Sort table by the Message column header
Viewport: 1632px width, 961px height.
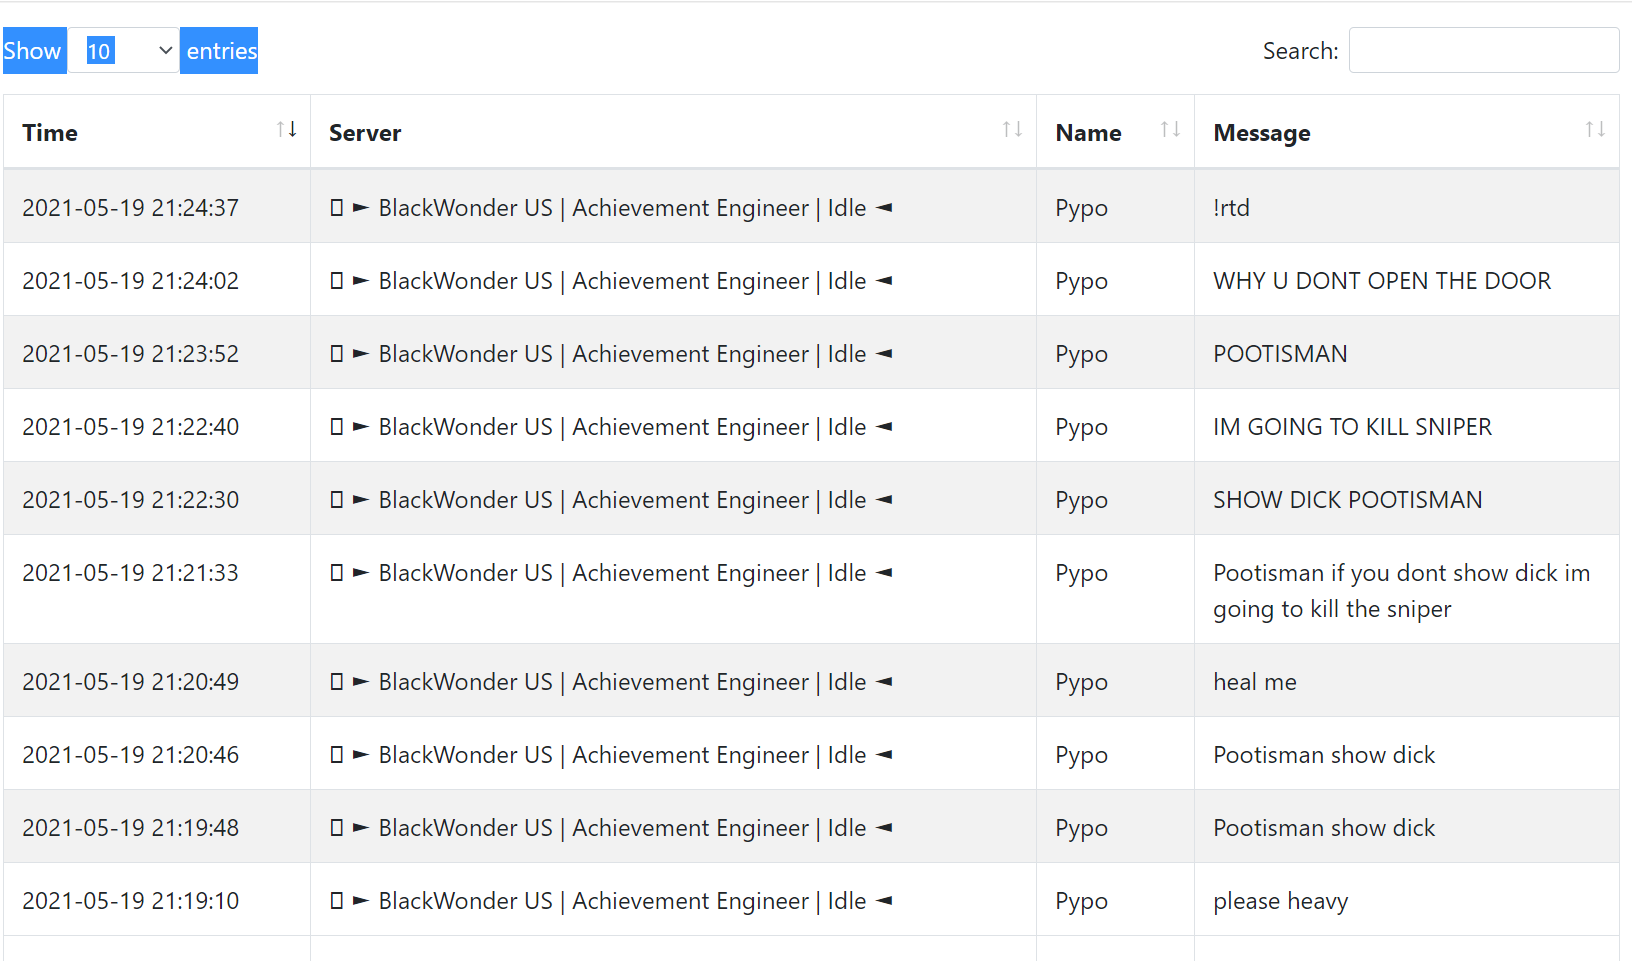[1406, 132]
